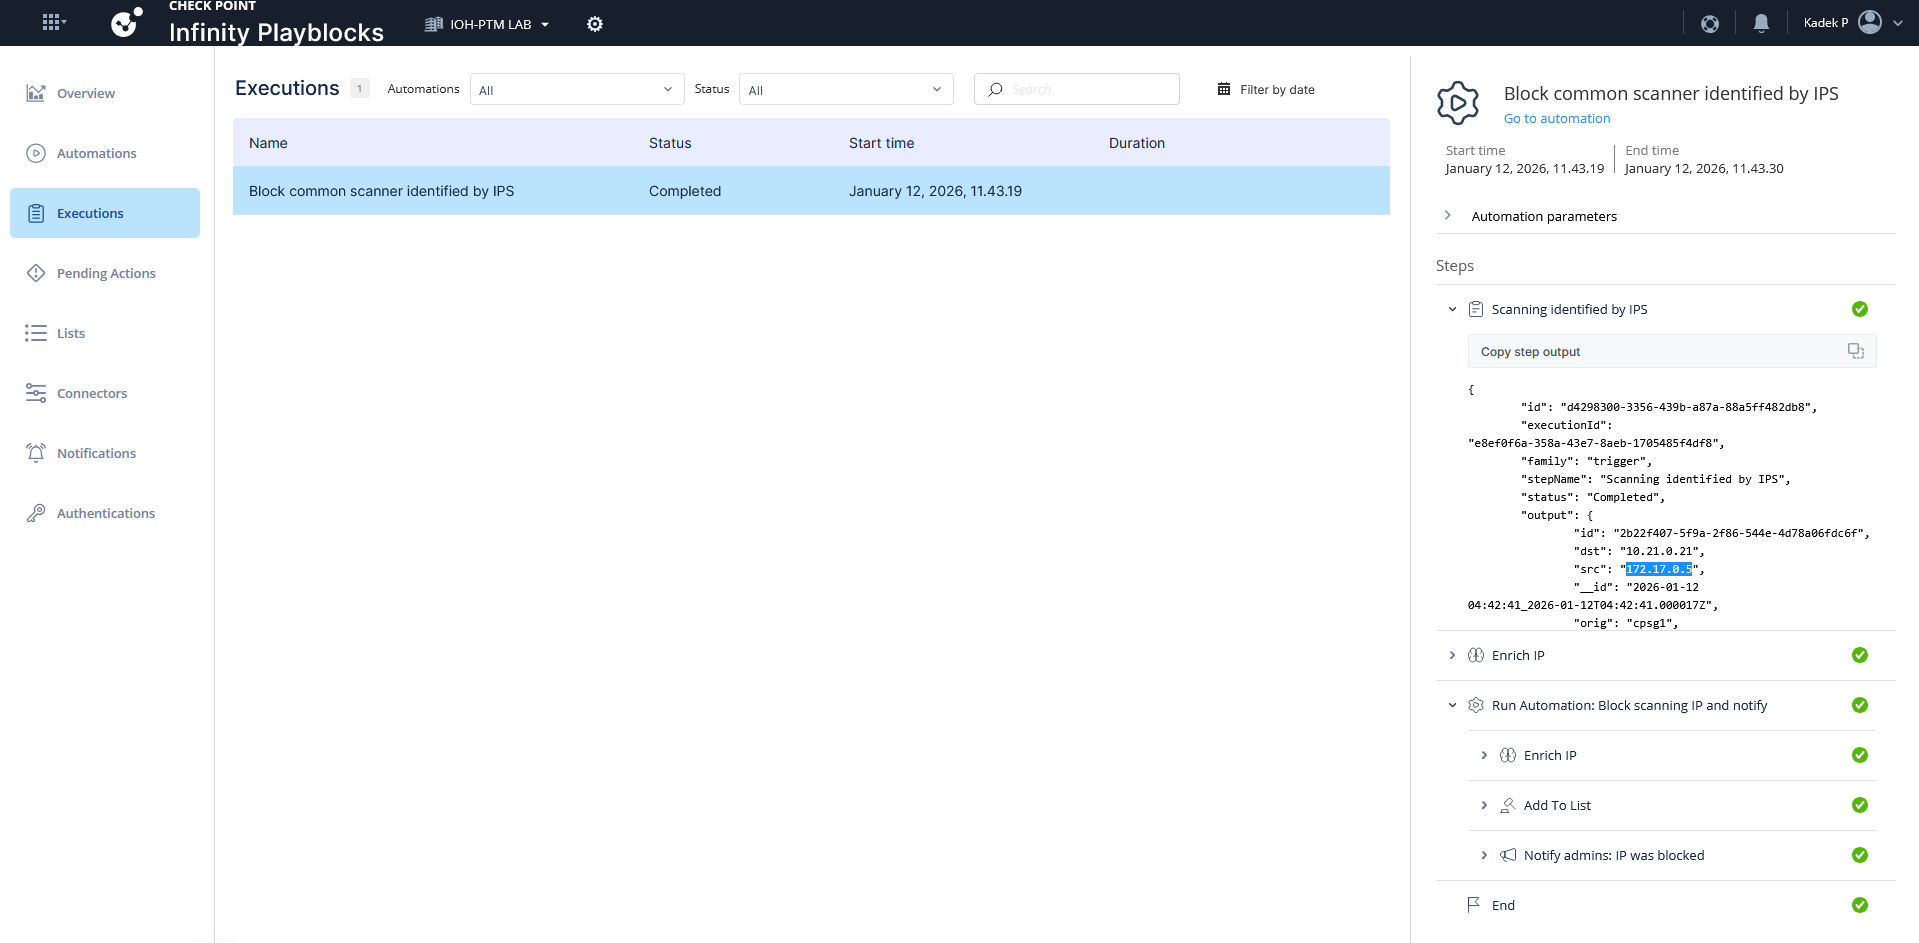Open the app launcher grid icon
The image size is (1919, 943).
pyautogui.click(x=52, y=22)
